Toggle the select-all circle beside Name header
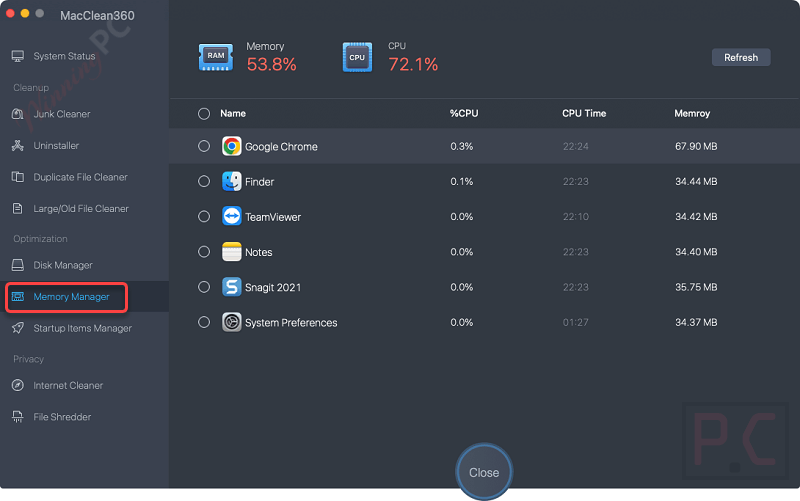The image size is (800, 501). (204, 114)
